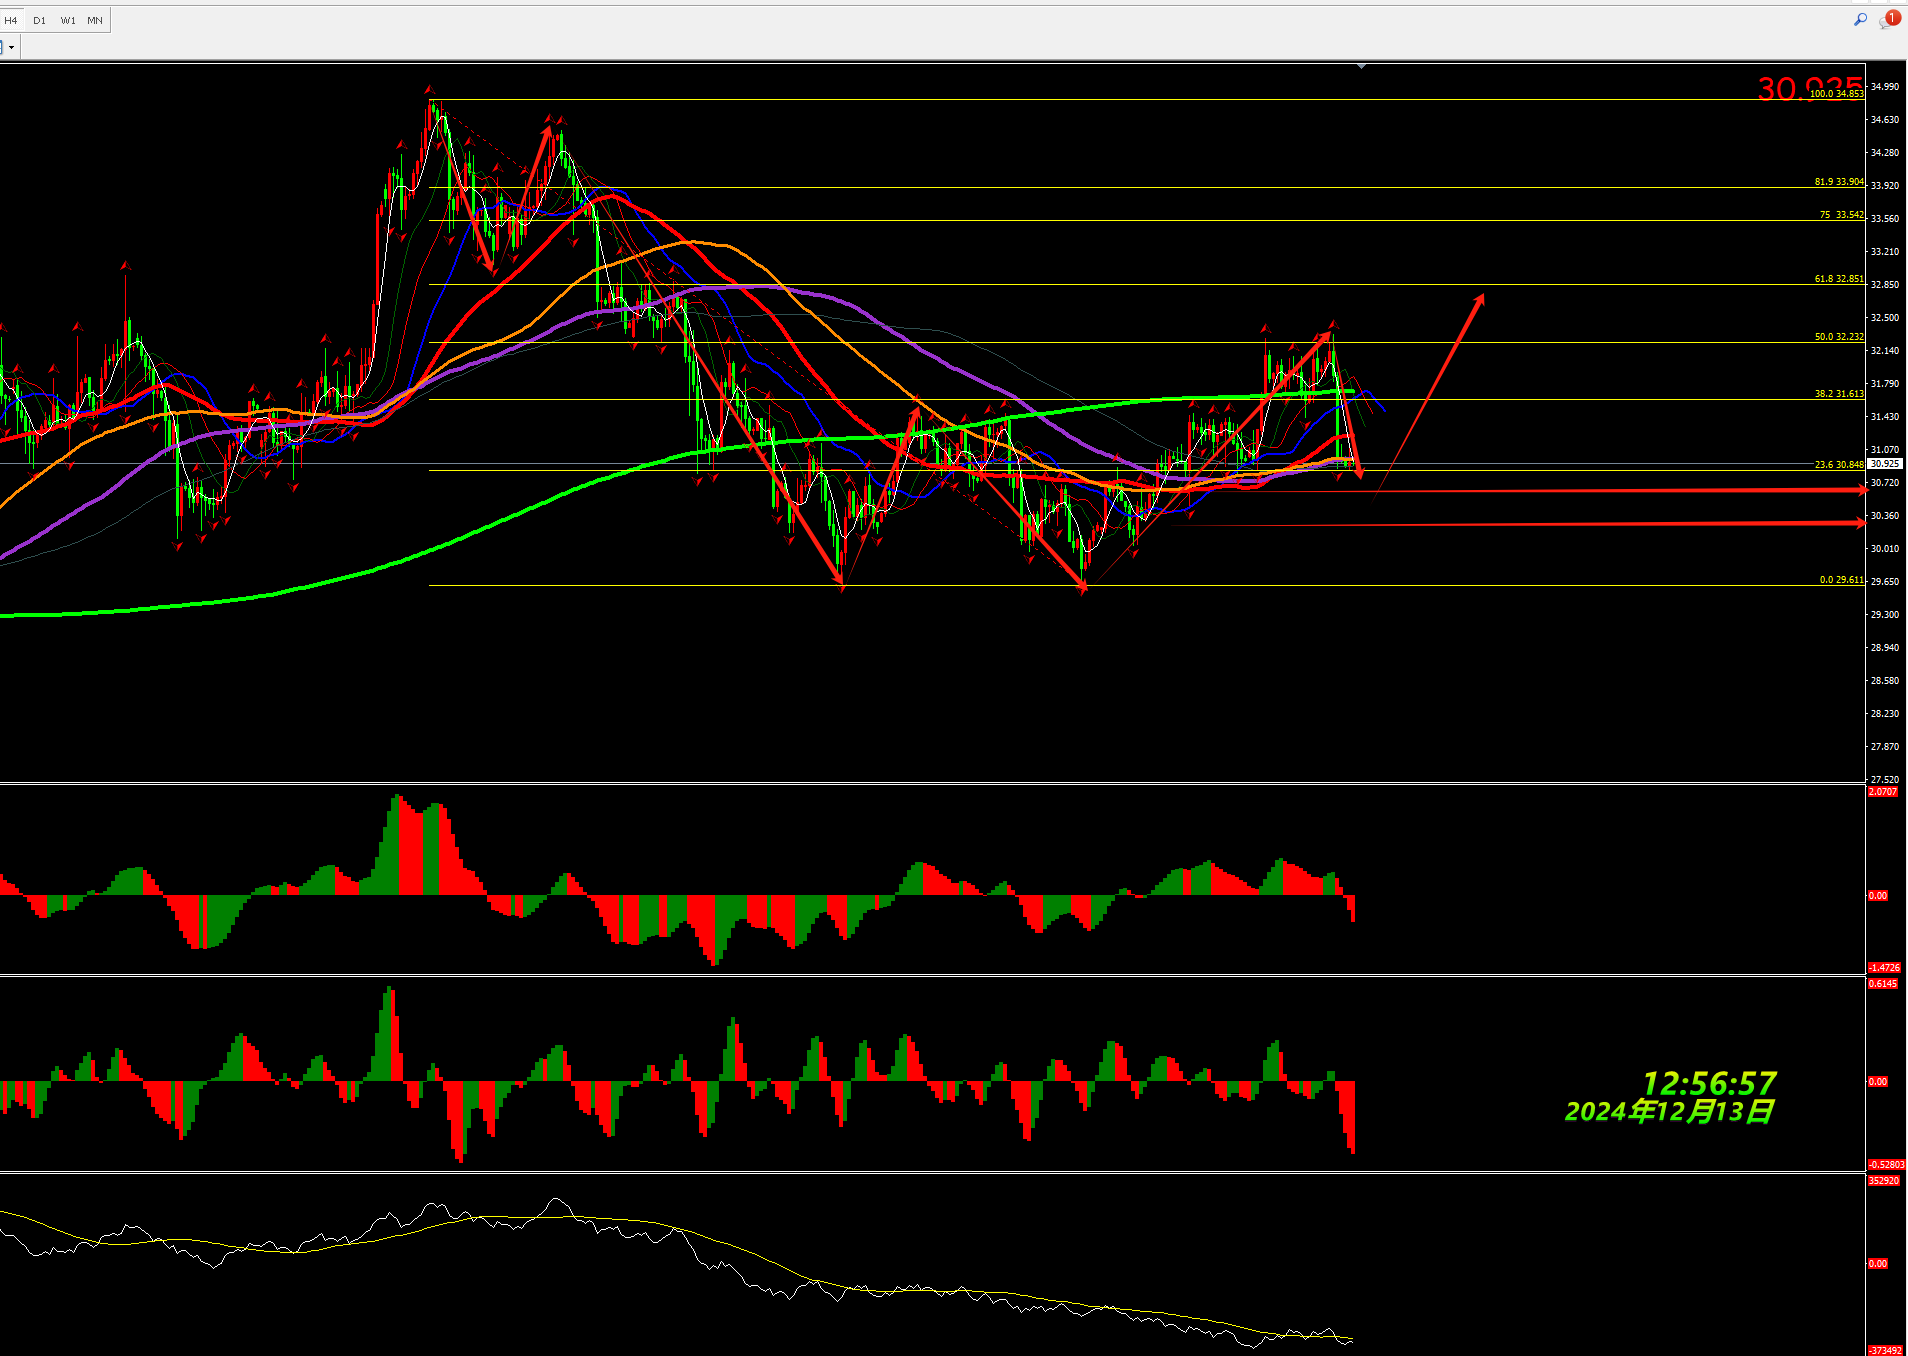The width and height of the screenshot is (1908, 1356).
Task: Switch to the MN monthly timeframe
Action: pos(95,20)
